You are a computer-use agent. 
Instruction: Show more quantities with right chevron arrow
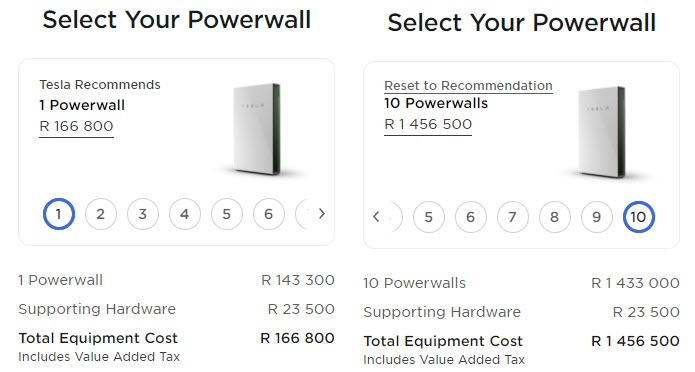pos(322,214)
